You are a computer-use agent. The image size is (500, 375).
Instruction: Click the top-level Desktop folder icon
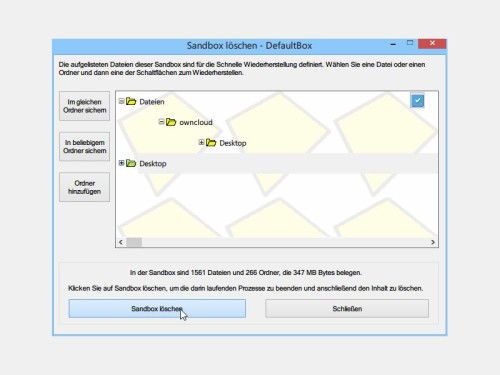[x=131, y=163]
